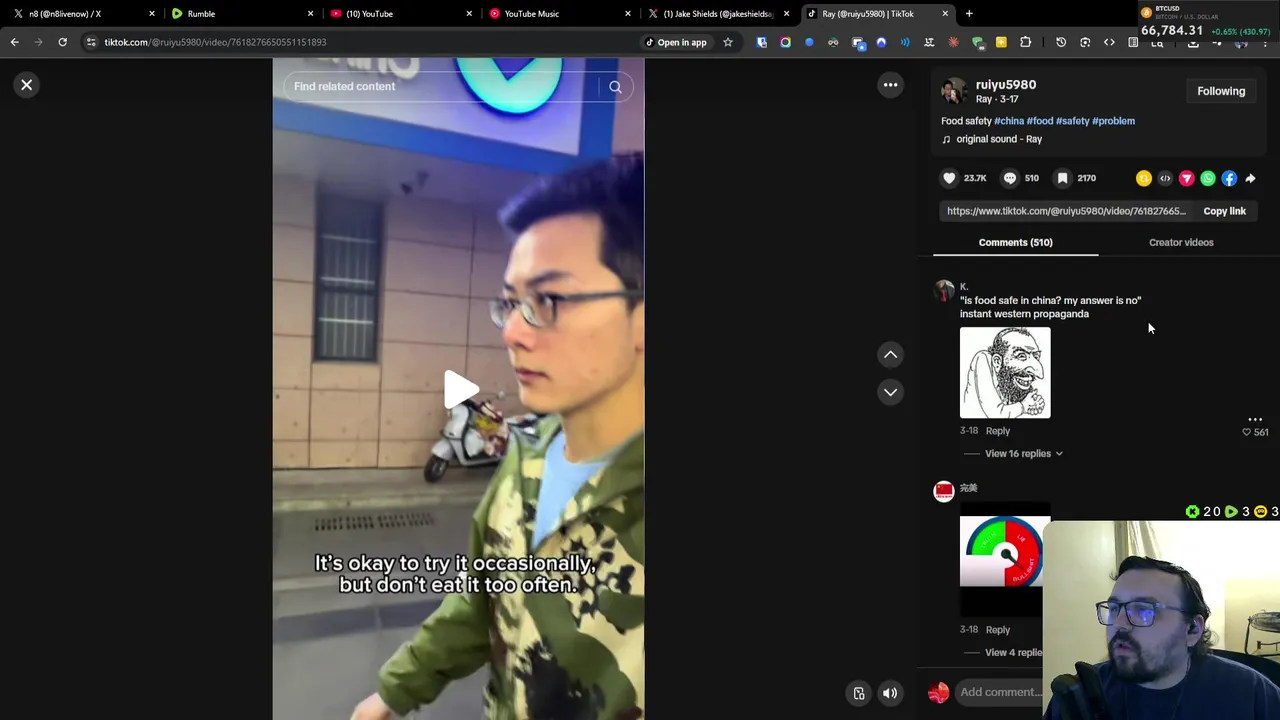Focus the Find related content field
This screenshot has width=1280, height=720.
(440, 87)
